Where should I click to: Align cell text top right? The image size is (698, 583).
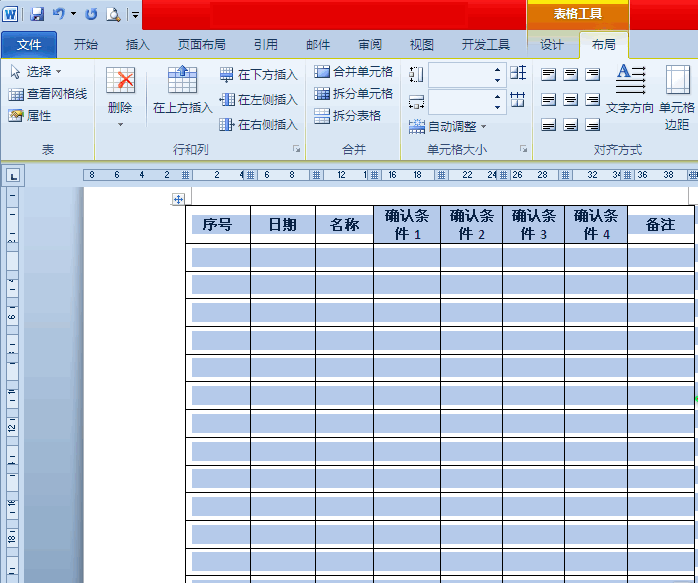click(592, 74)
